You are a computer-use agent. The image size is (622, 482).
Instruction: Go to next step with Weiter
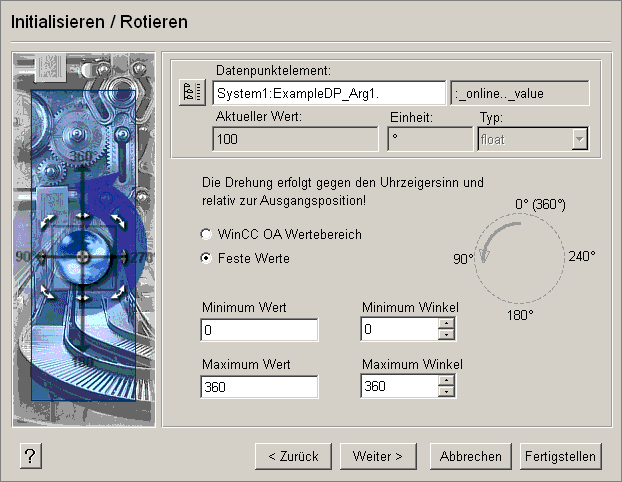click(377, 456)
